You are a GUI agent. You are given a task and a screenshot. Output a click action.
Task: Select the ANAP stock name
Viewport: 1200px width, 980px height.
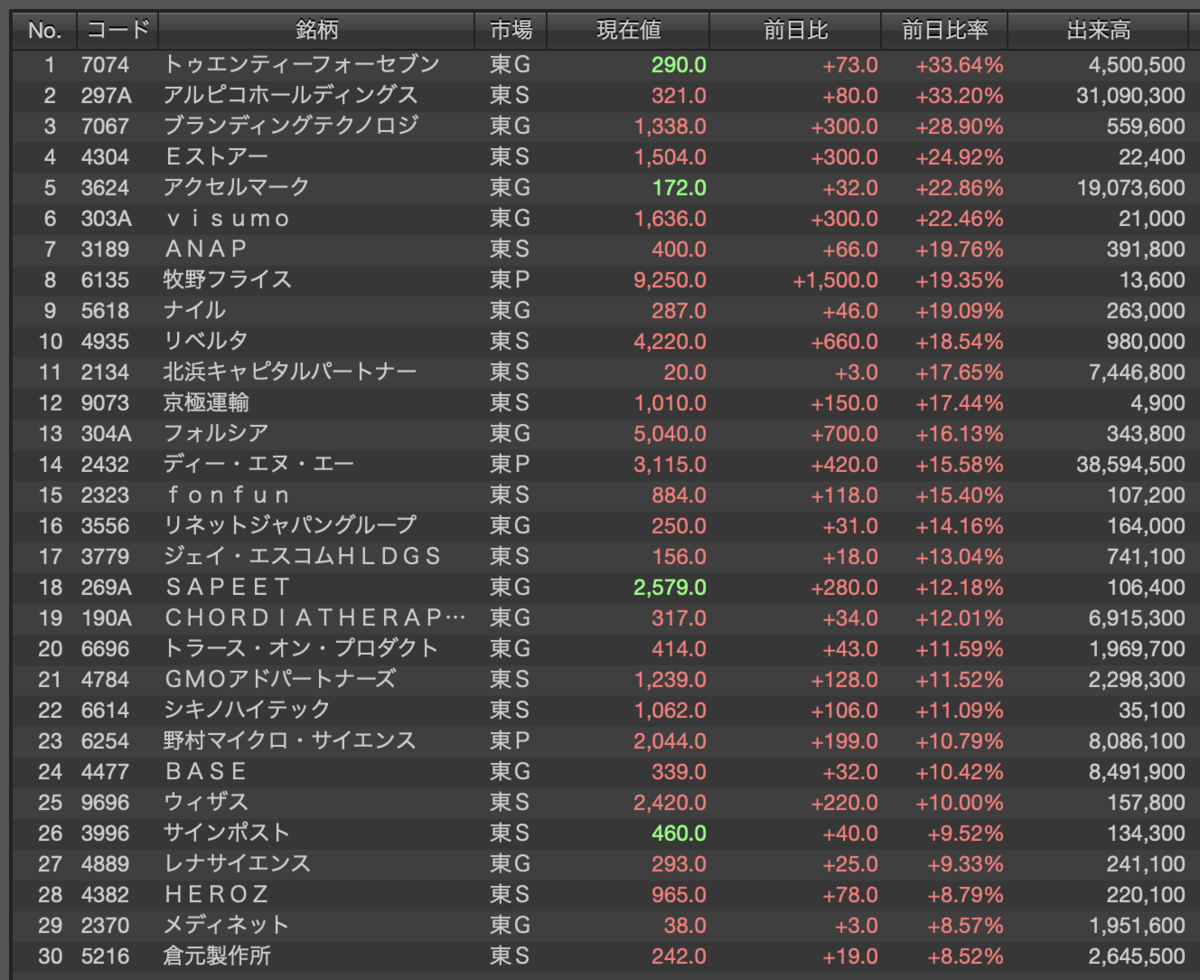click(205, 249)
